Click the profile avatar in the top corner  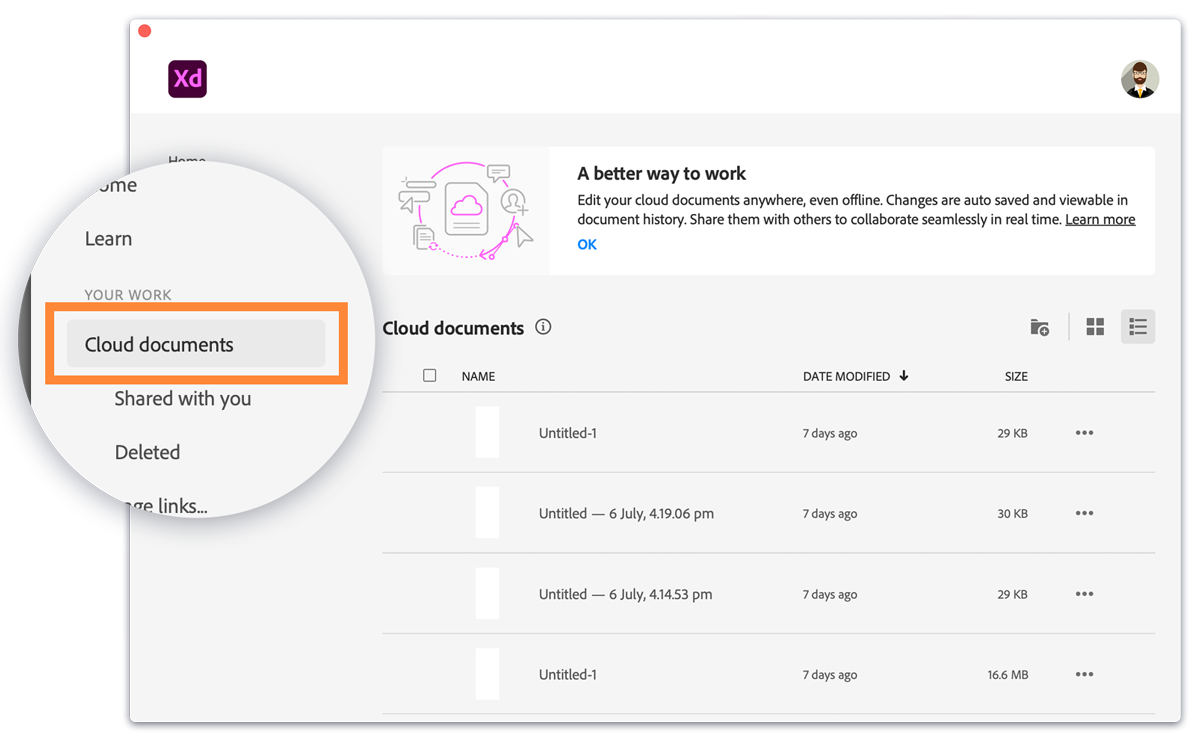coord(1139,78)
